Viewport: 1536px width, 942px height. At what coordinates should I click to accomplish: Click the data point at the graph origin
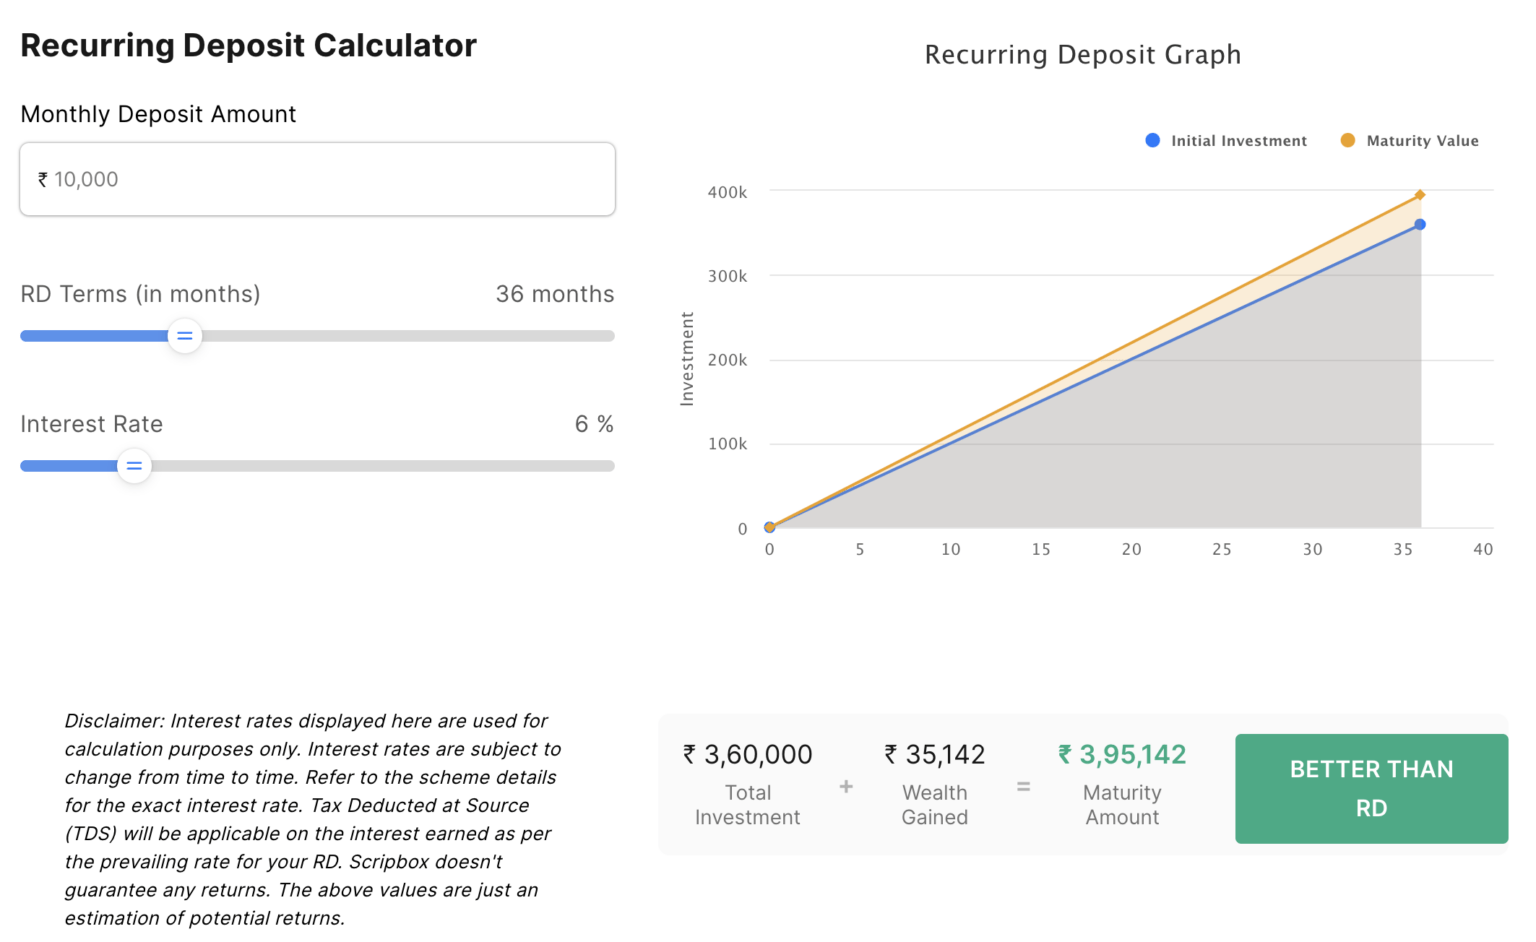769,527
